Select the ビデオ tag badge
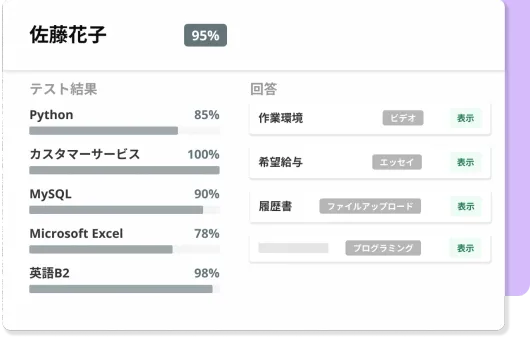530x360 pixels. (x=403, y=118)
